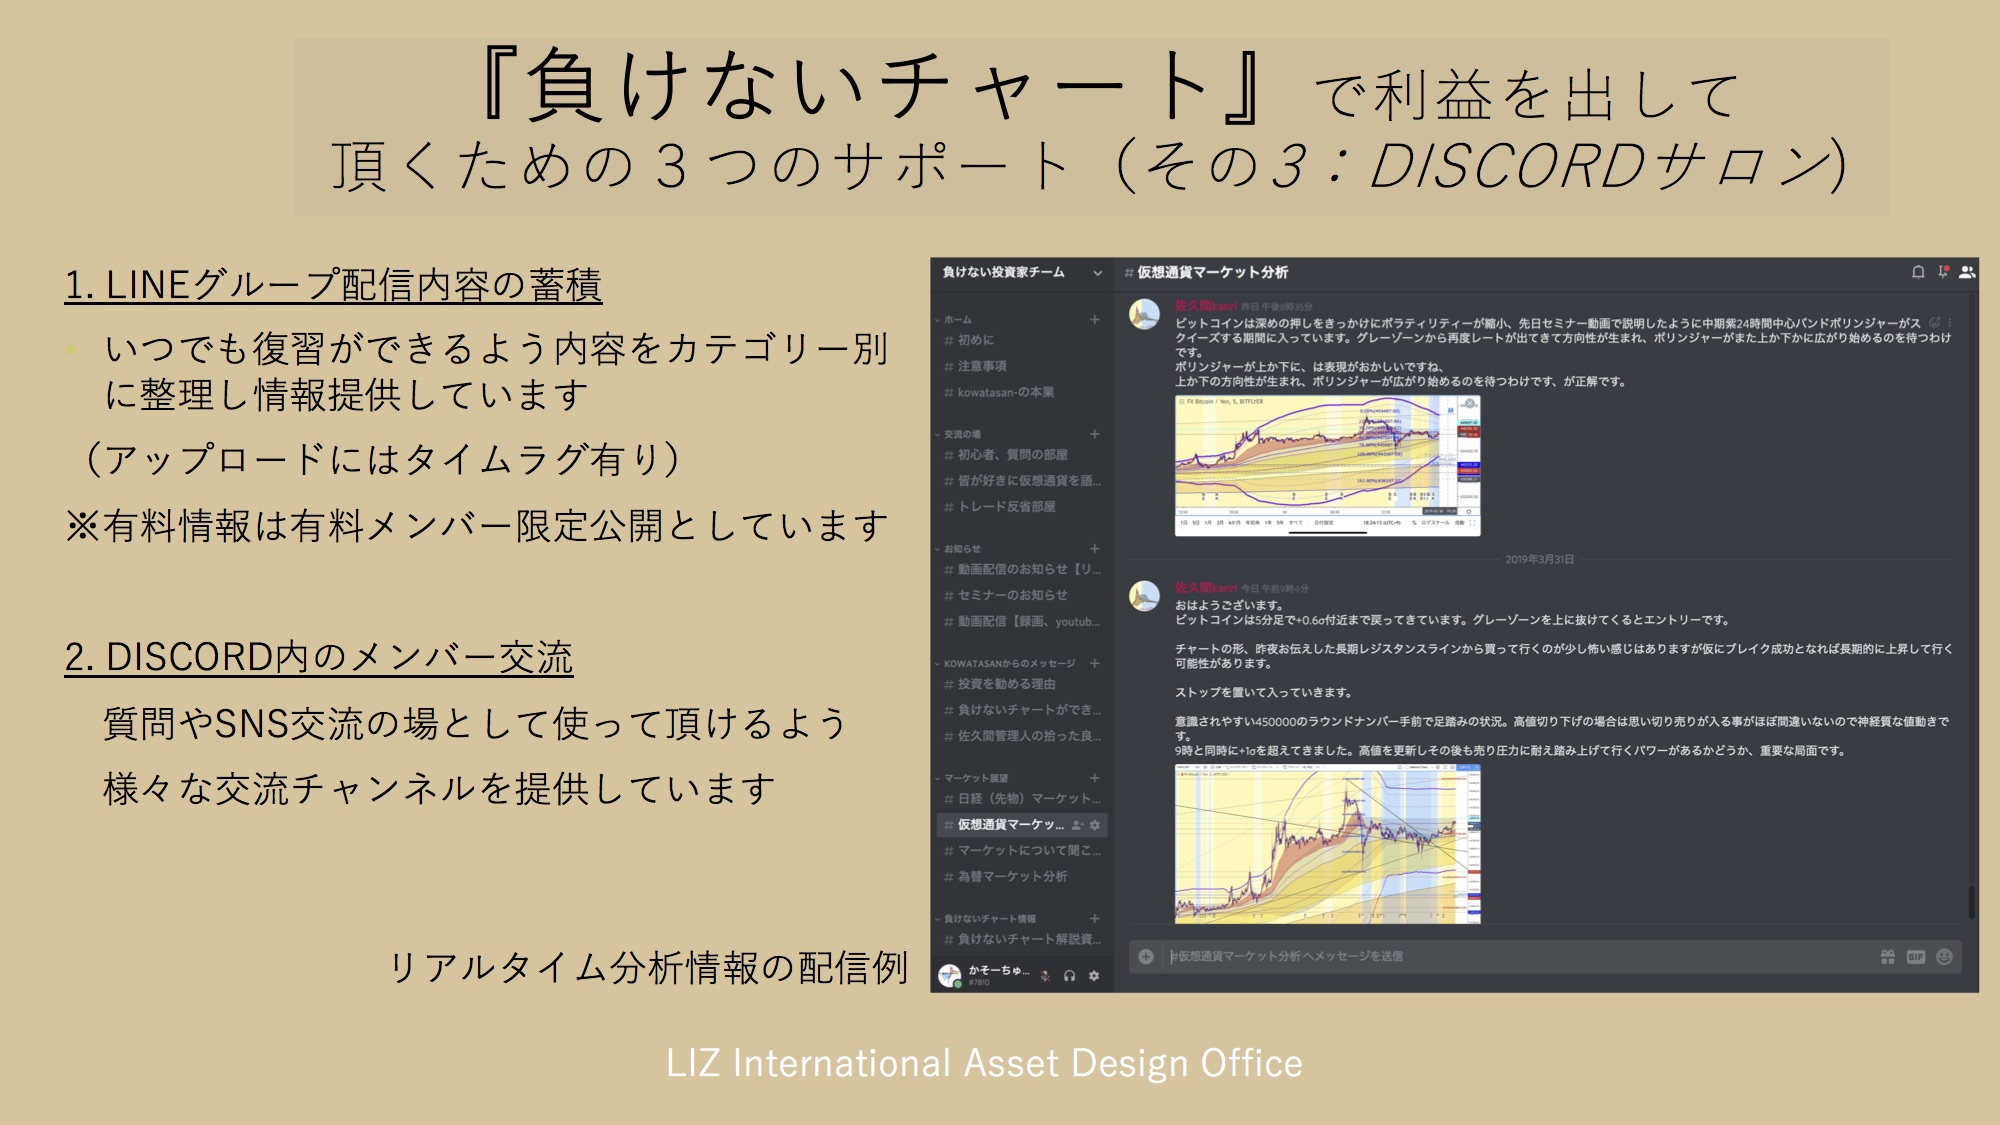Open channel settings gear next to 仮想通貨マーケッ...
2000x1125 pixels.
tap(1094, 825)
